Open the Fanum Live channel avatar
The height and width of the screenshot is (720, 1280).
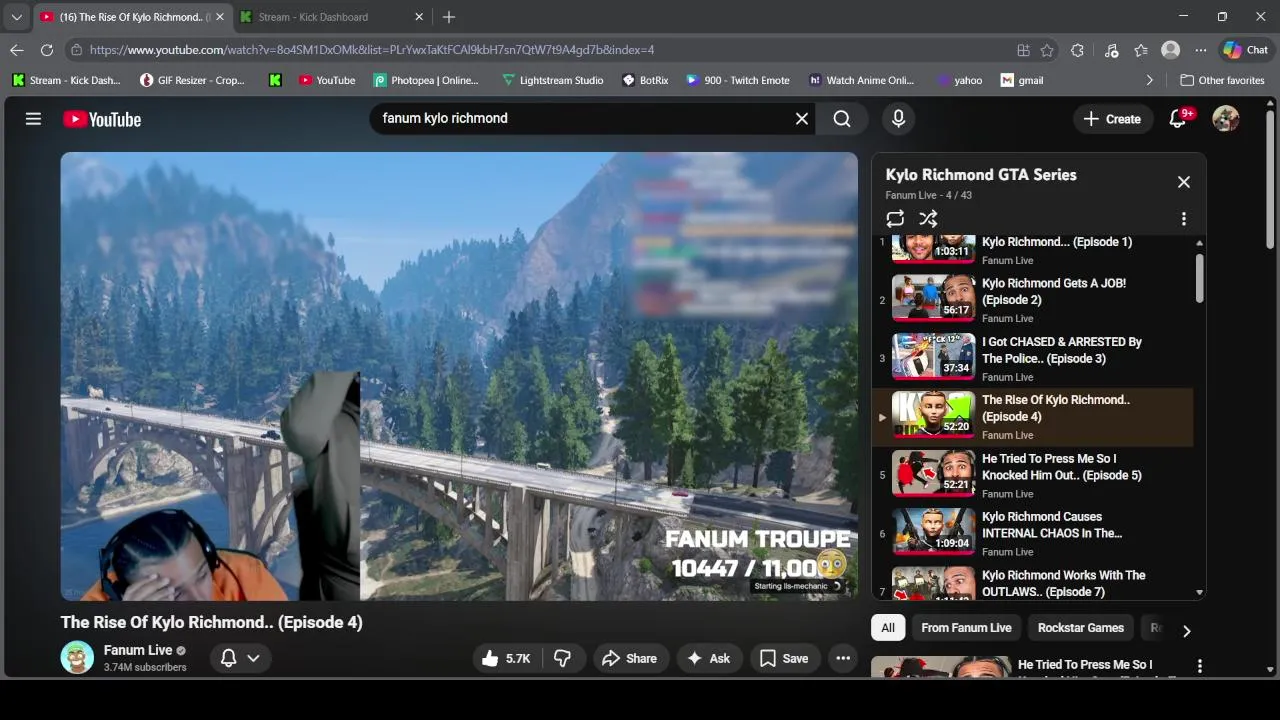pyautogui.click(x=77, y=657)
